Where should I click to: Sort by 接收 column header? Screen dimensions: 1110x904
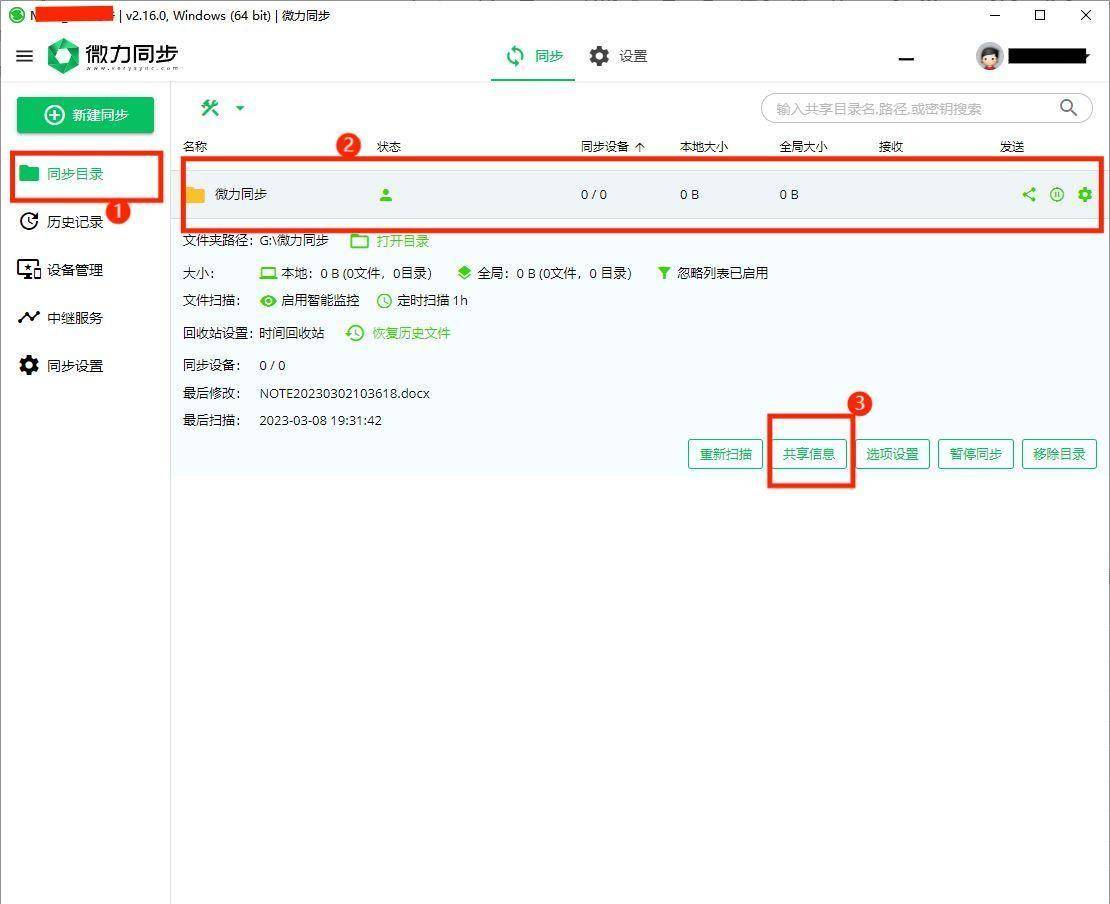coord(891,147)
